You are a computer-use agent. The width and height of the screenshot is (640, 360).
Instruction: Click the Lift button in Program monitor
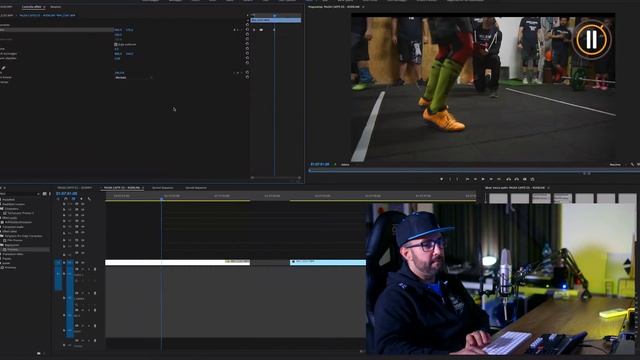point(509,179)
